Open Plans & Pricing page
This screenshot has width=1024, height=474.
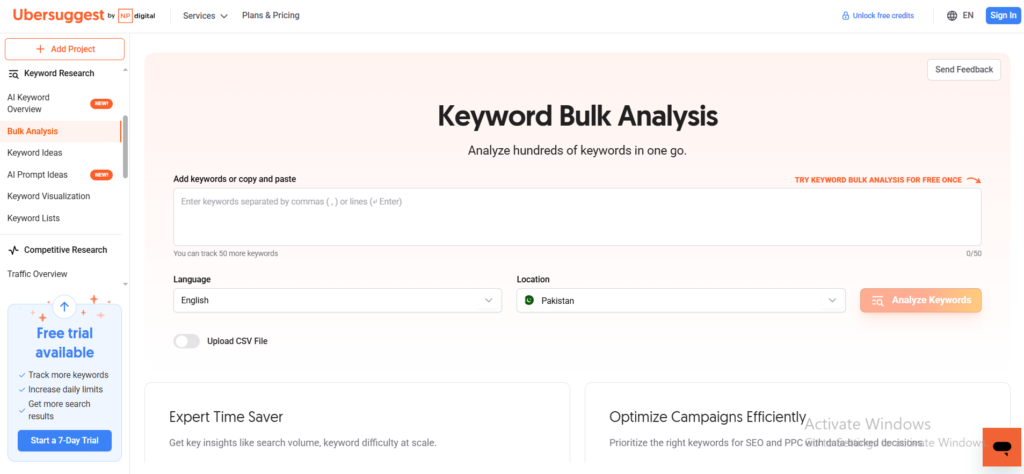pos(270,16)
